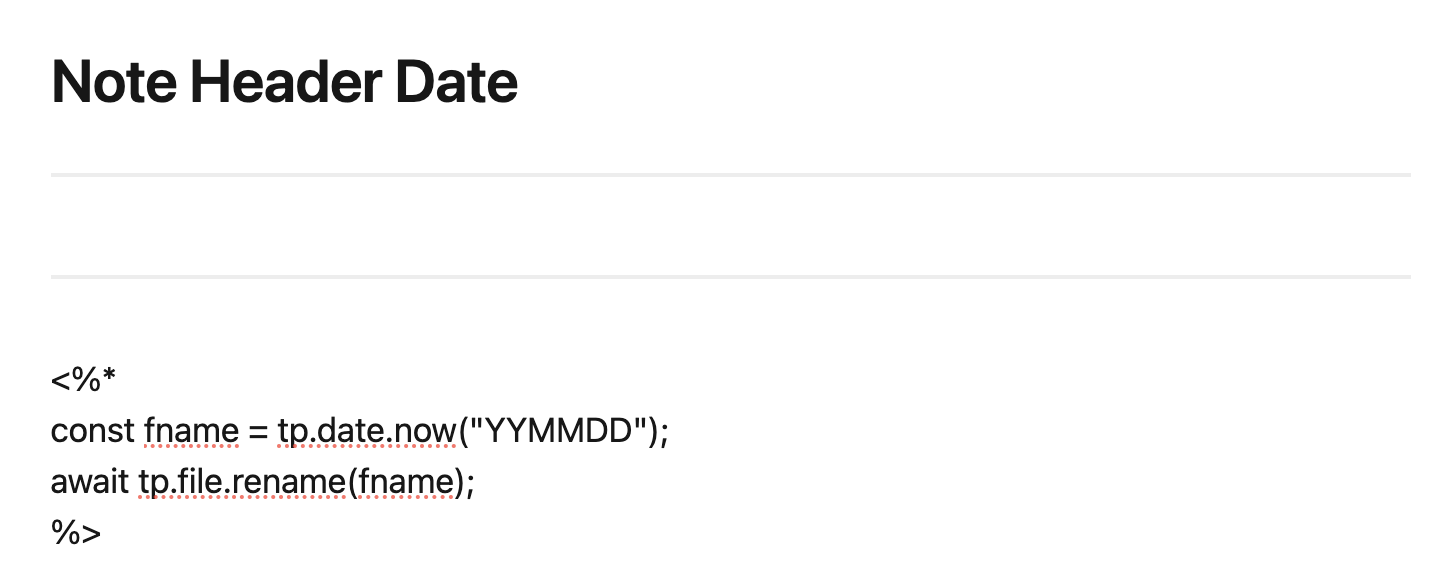Click the "await" keyword

click(91, 483)
